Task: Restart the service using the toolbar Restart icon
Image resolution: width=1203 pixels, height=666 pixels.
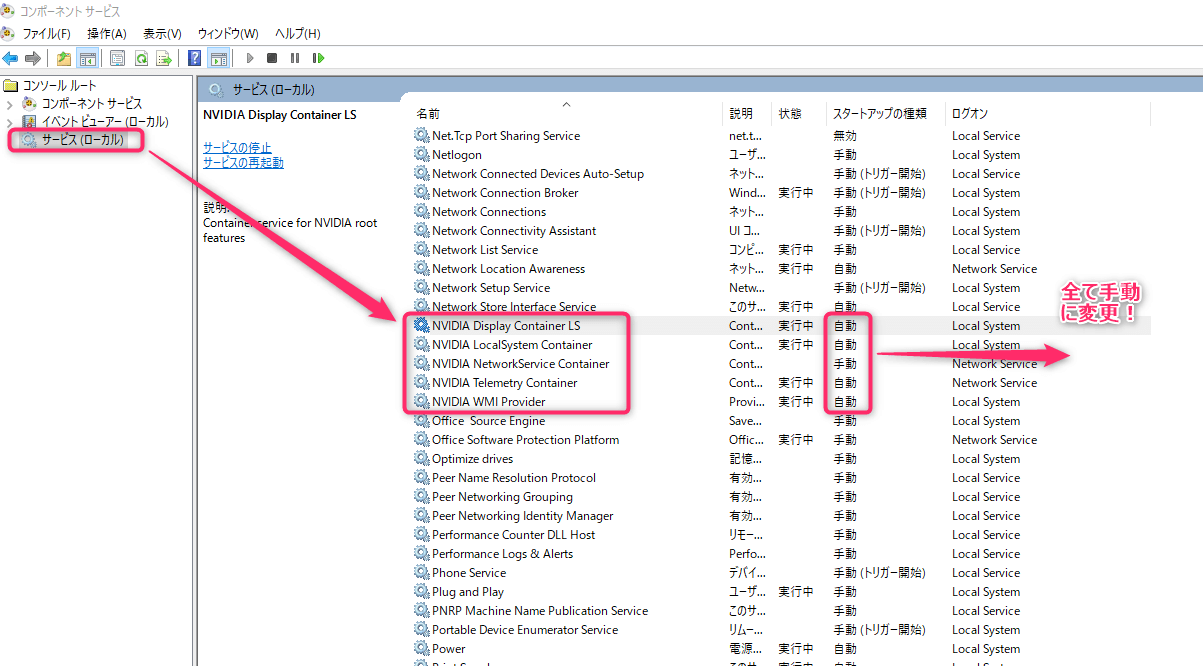Action: coord(318,58)
